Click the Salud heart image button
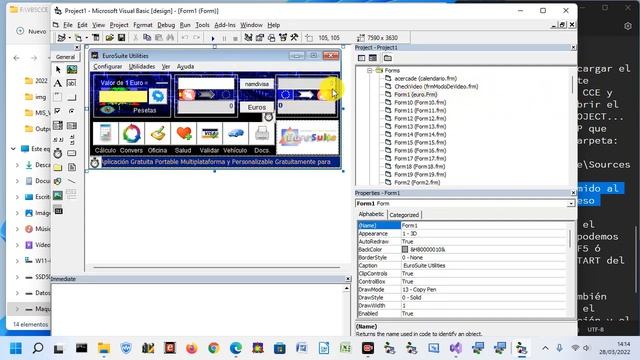 [x=183, y=133]
